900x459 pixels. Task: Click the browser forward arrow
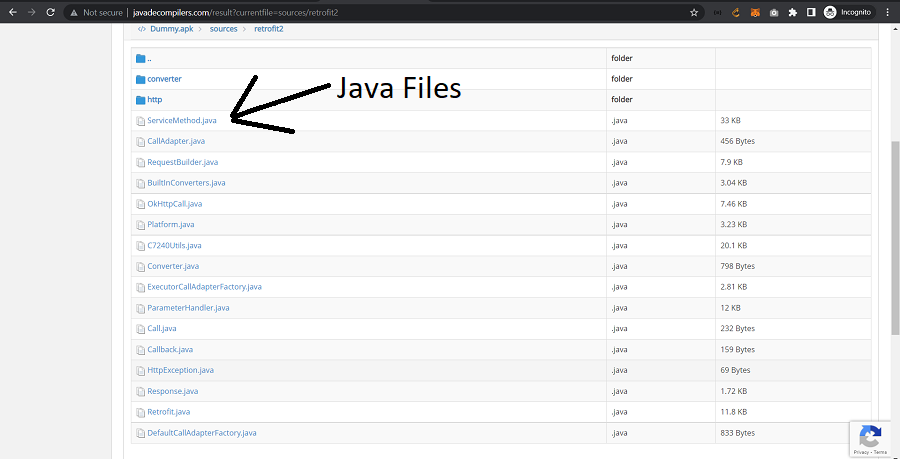[32, 12]
